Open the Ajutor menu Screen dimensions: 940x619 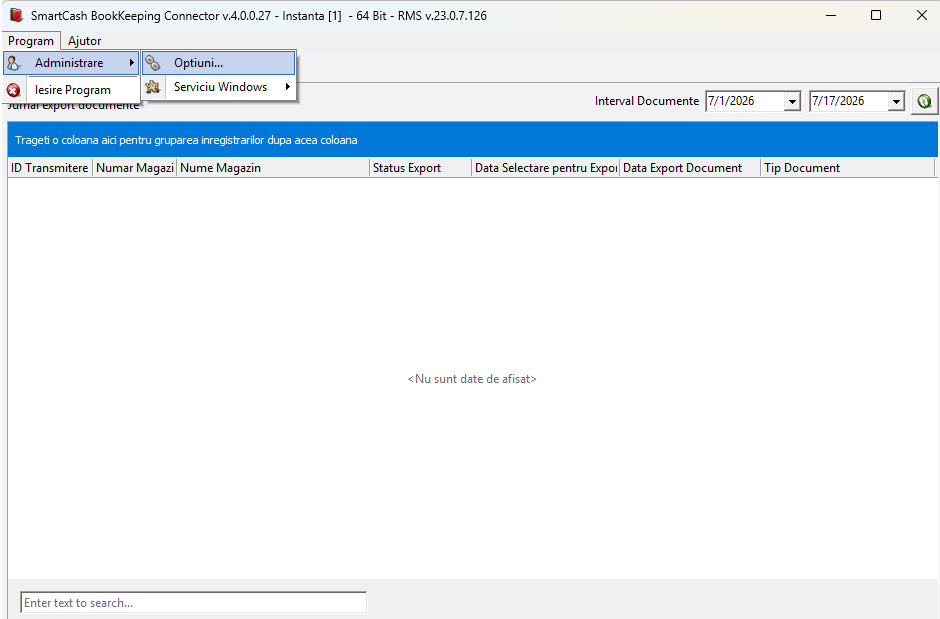click(85, 41)
